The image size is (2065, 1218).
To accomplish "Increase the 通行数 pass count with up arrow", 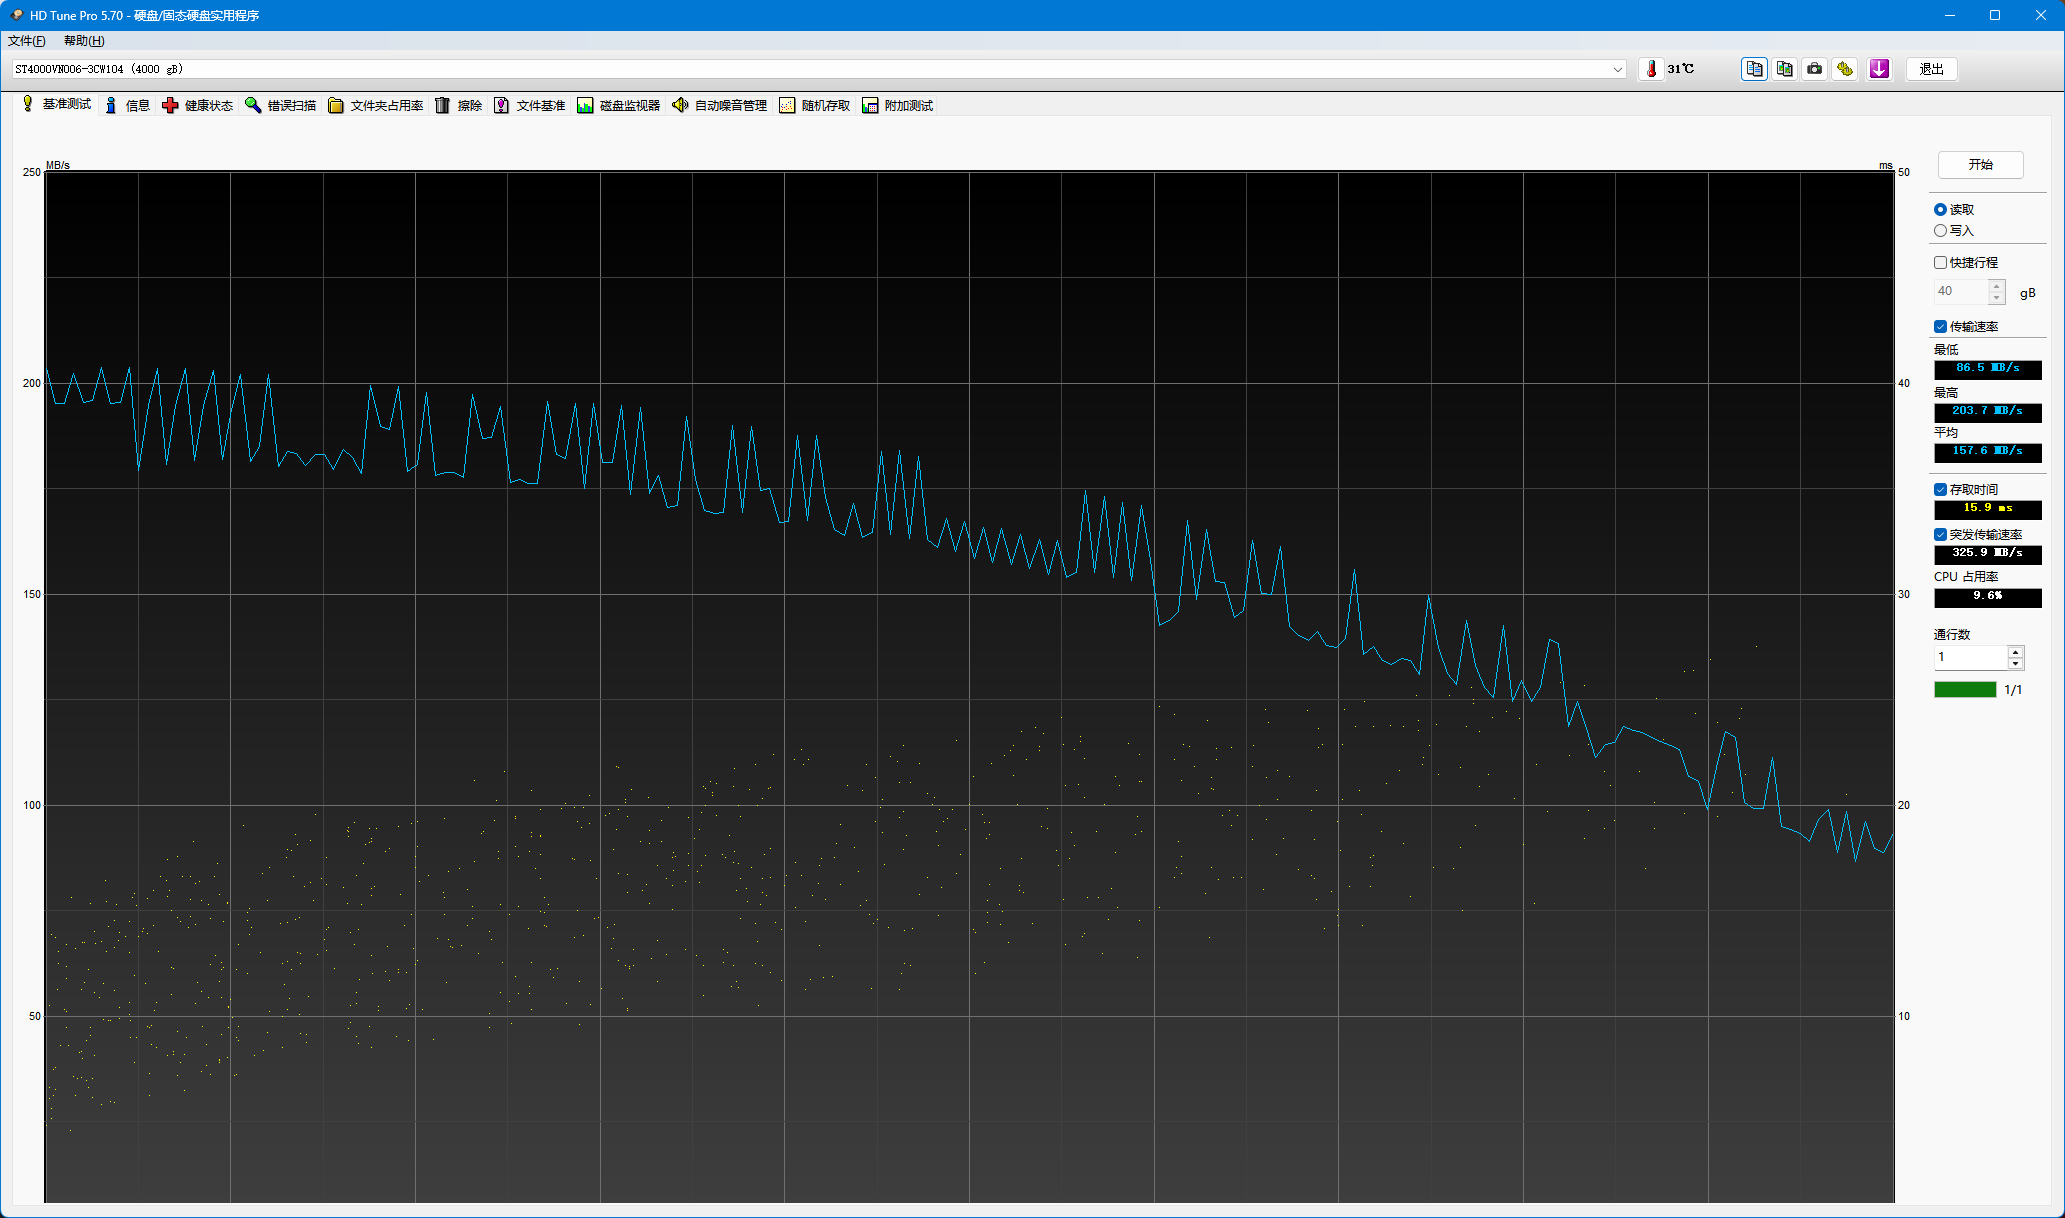I will tap(2016, 652).
